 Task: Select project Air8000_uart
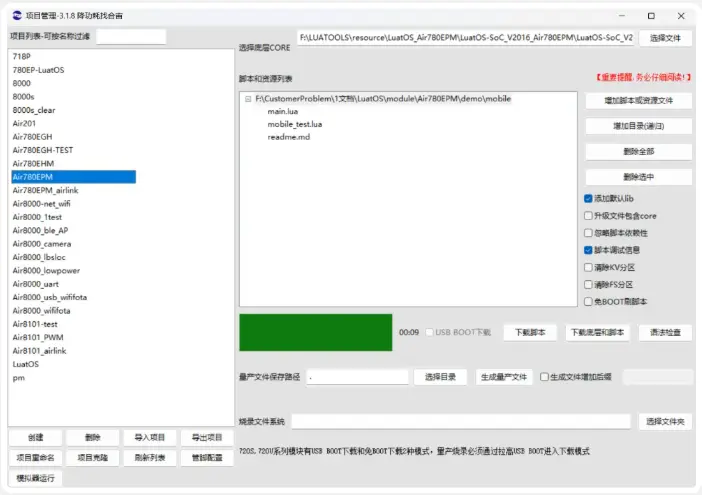[36, 284]
